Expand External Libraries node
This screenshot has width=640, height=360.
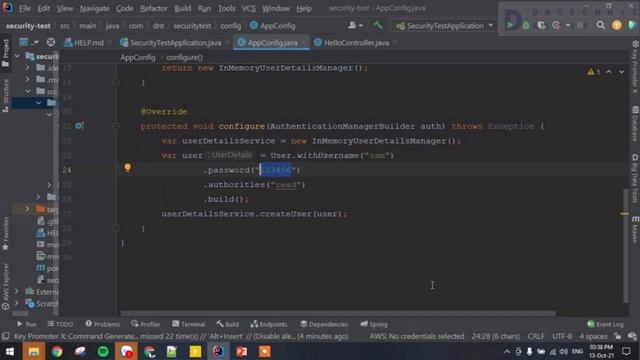pos(17,291)
